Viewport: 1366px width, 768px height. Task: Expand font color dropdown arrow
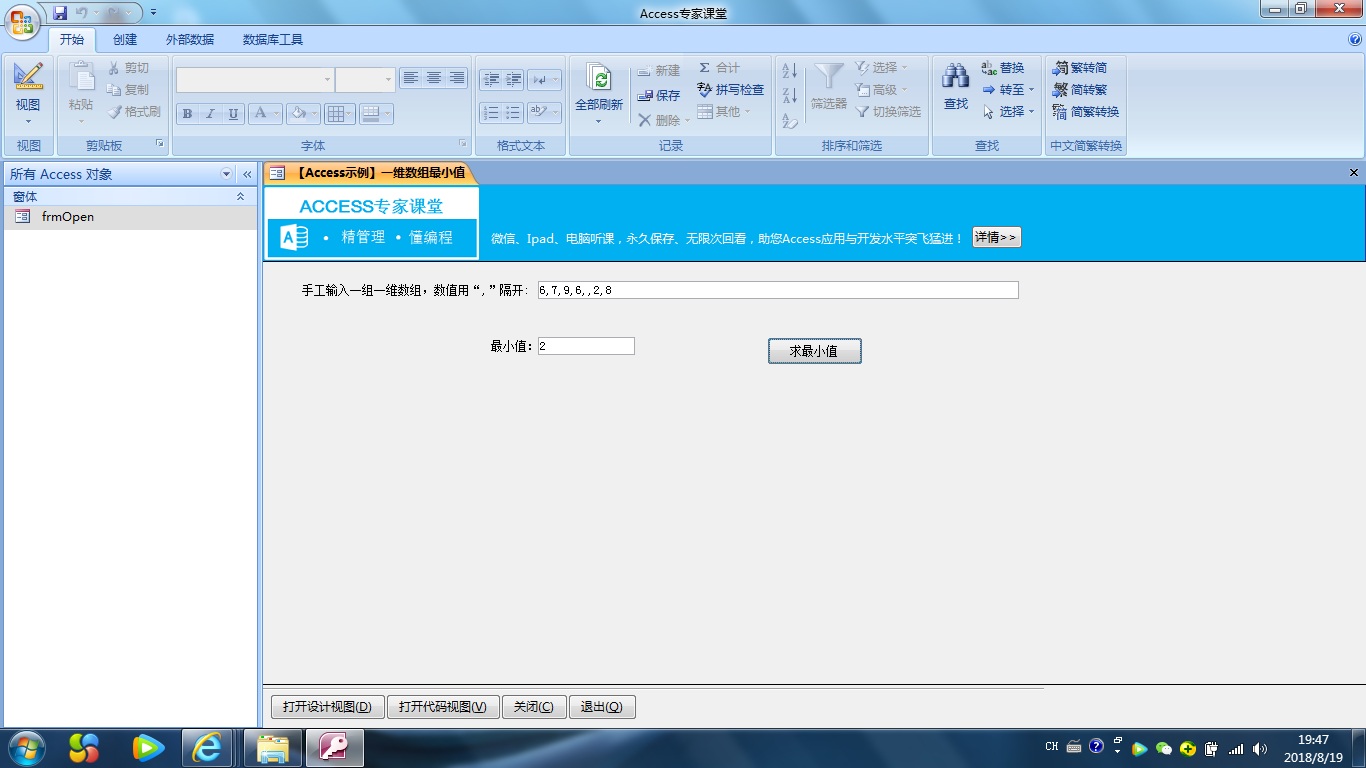(x=276, y=114)
